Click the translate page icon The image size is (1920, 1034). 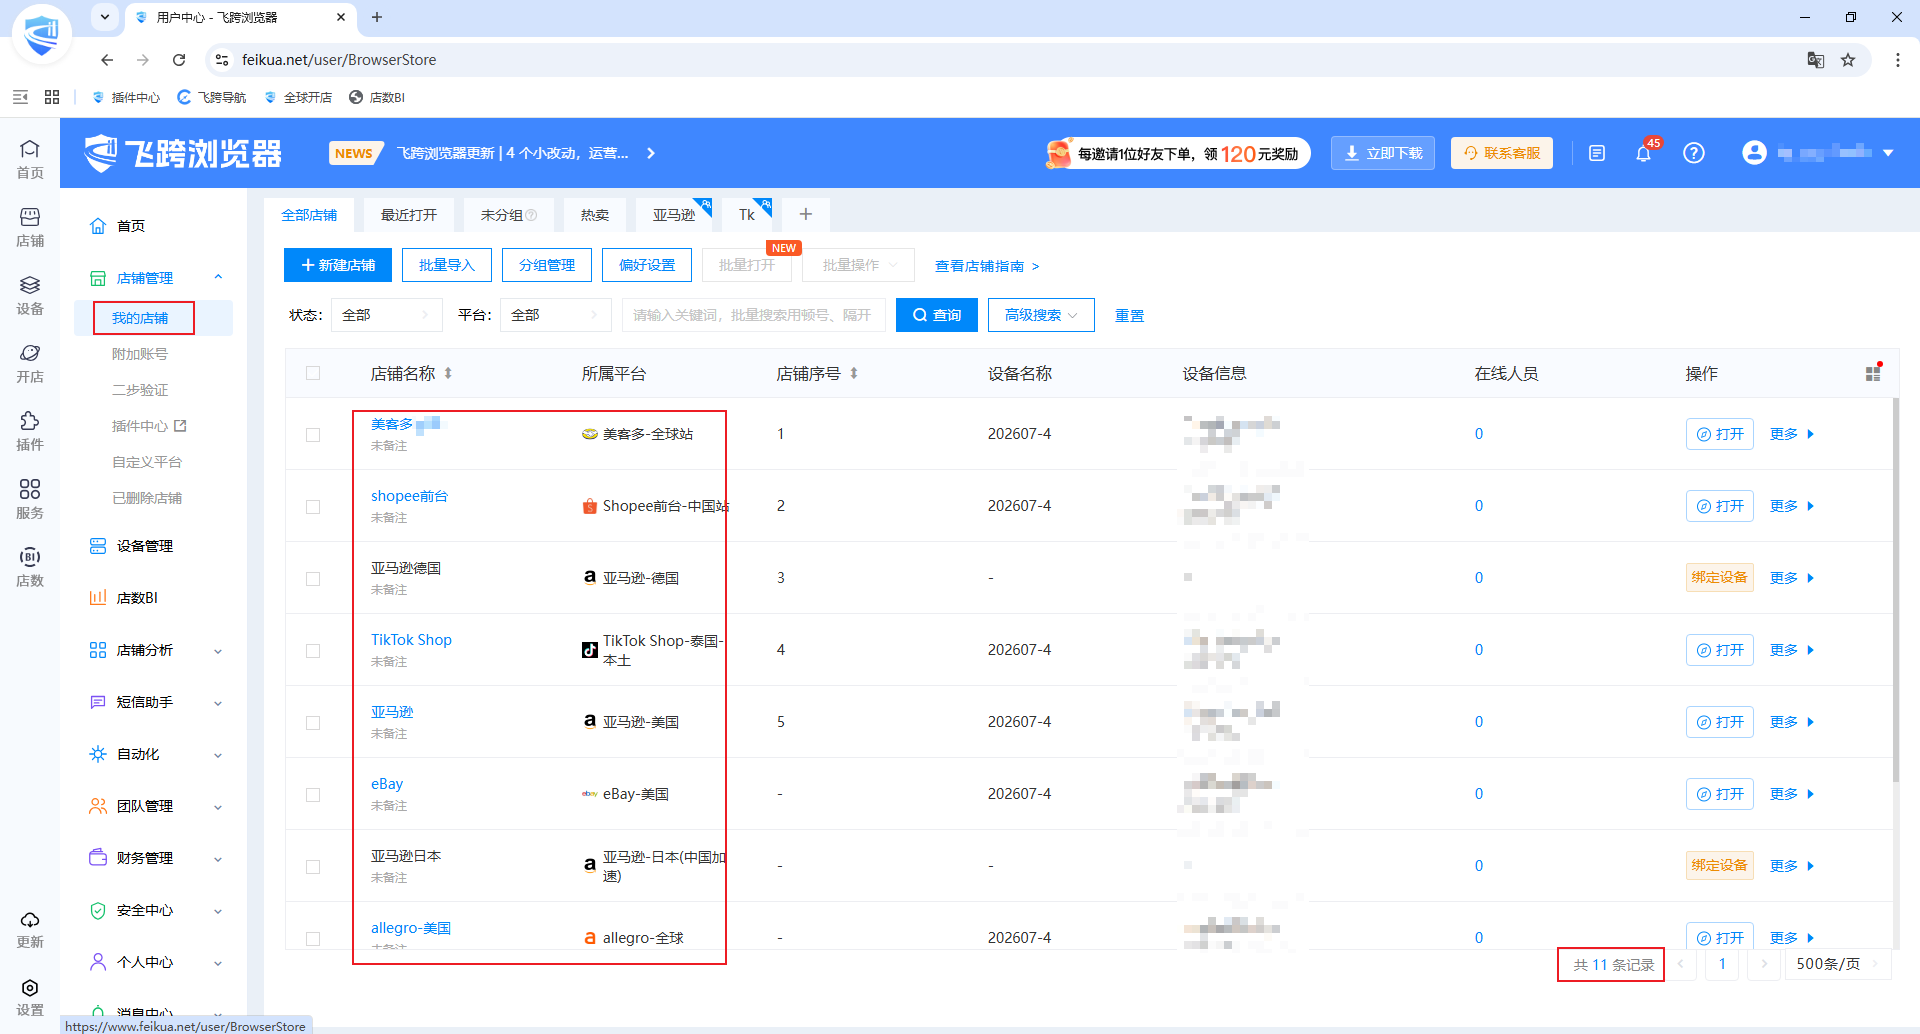coord(1816,60)
